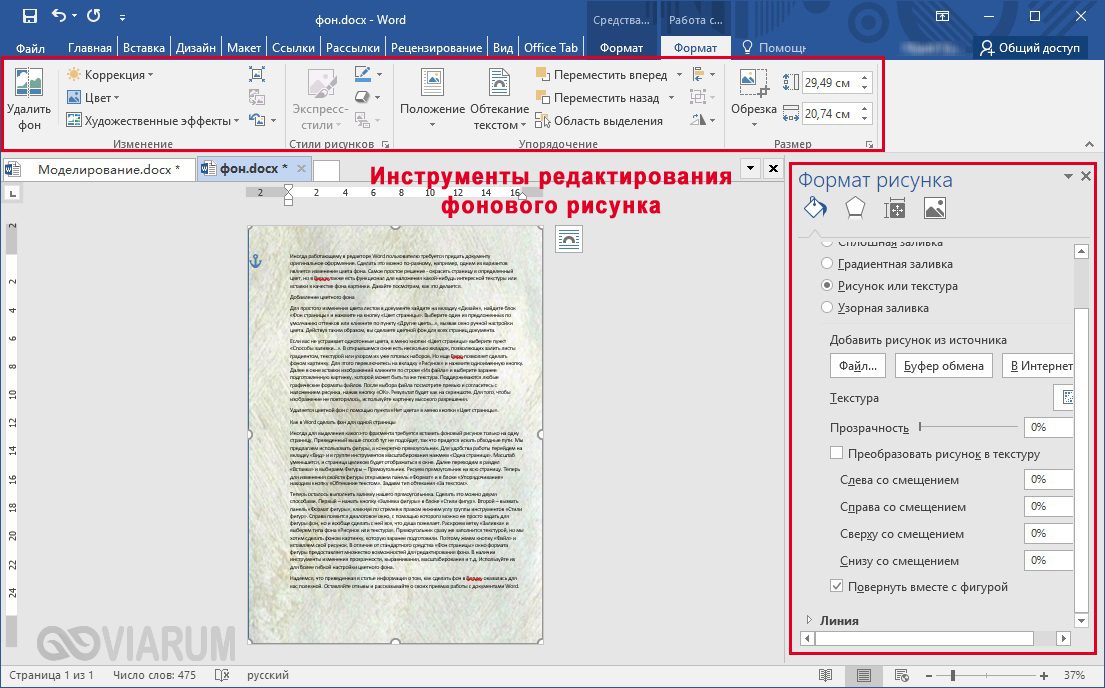Click the Обрезка crop icon
The width and height of the screenshot is (1105, 688).
pyautogui.click(x=753, y=82)
